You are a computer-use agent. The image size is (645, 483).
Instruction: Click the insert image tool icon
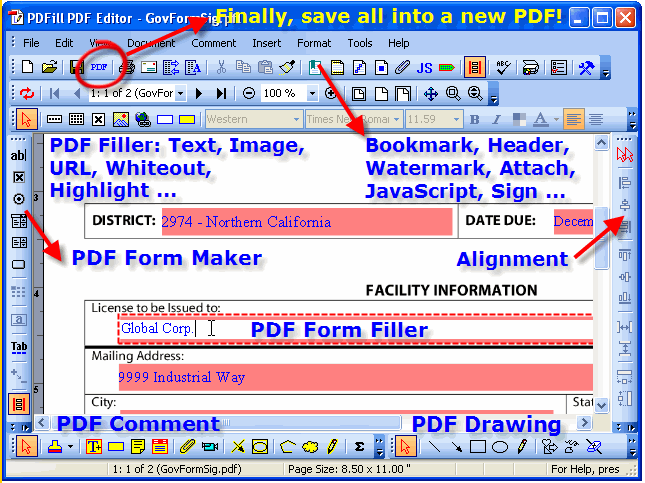coord(121,120)
